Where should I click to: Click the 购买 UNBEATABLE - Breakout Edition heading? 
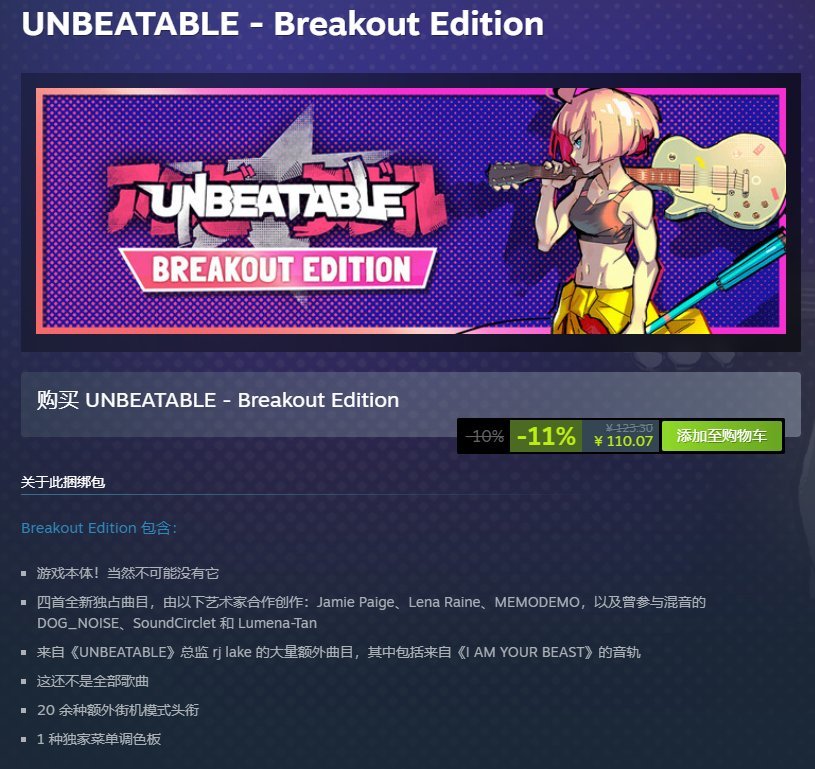218,400
